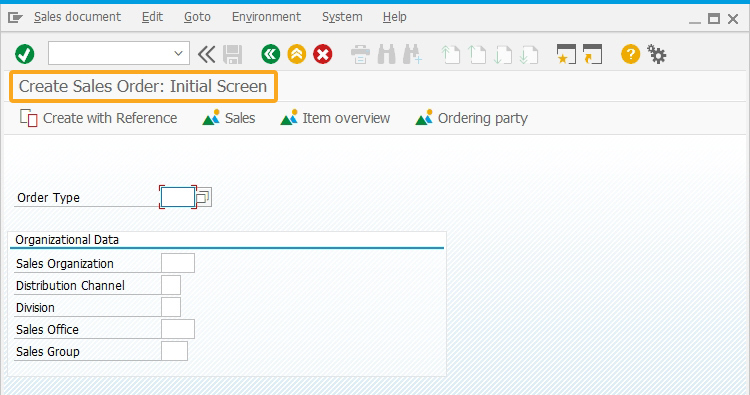Click Create with Reference button

[x=99, y=118]
